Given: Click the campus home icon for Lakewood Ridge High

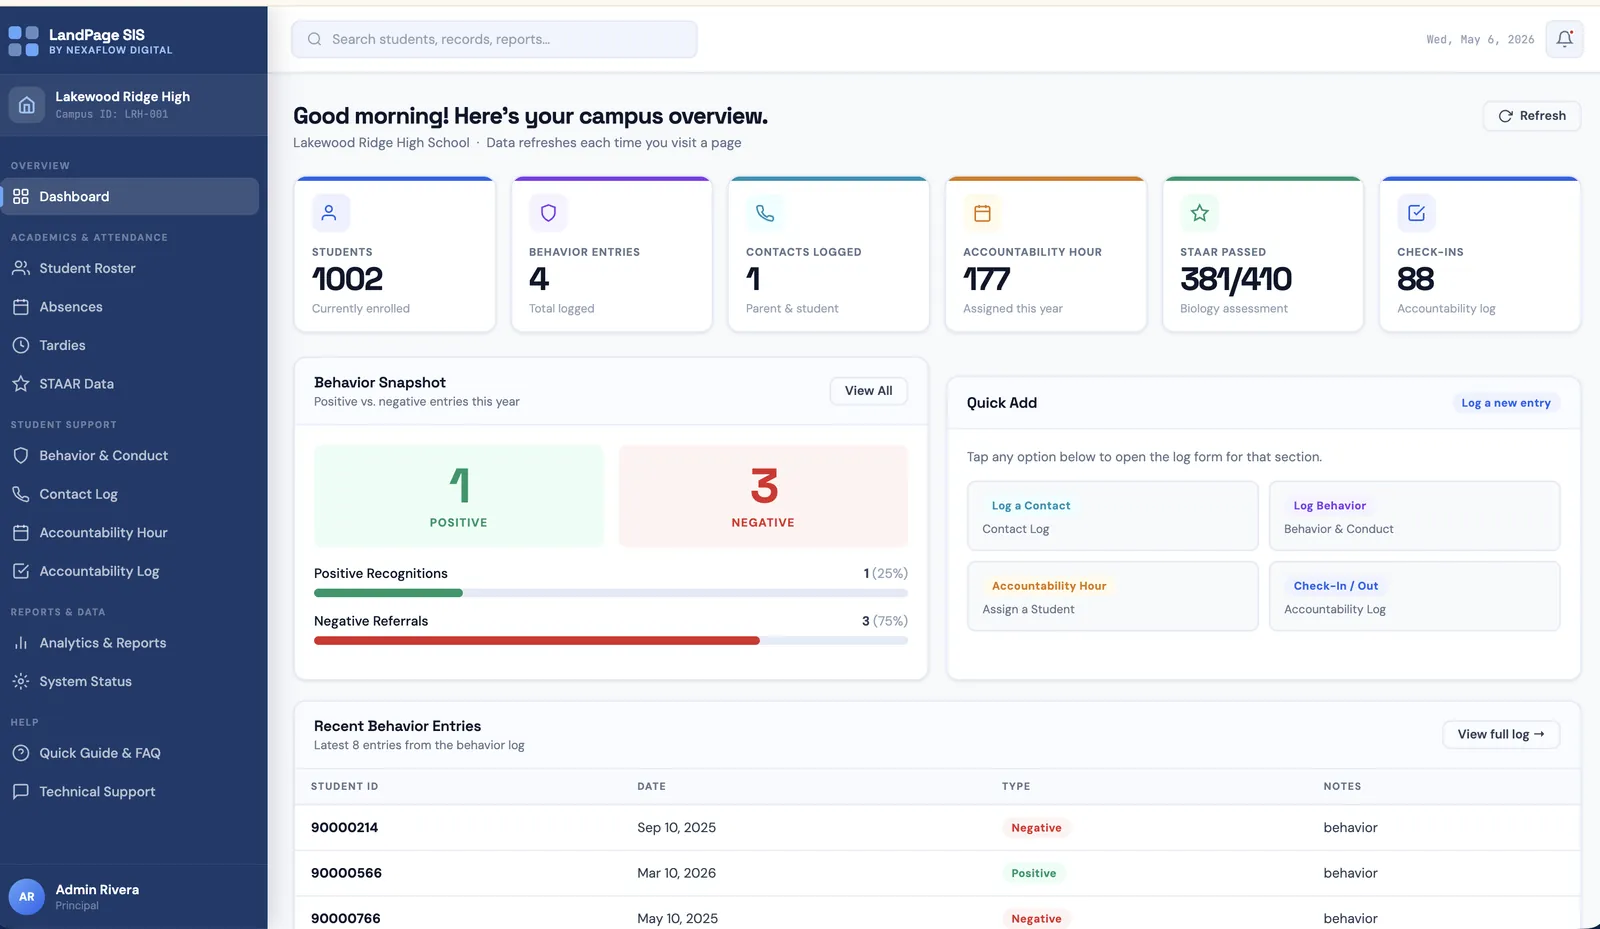Looking at the screenshot, I should click(27, 105).
